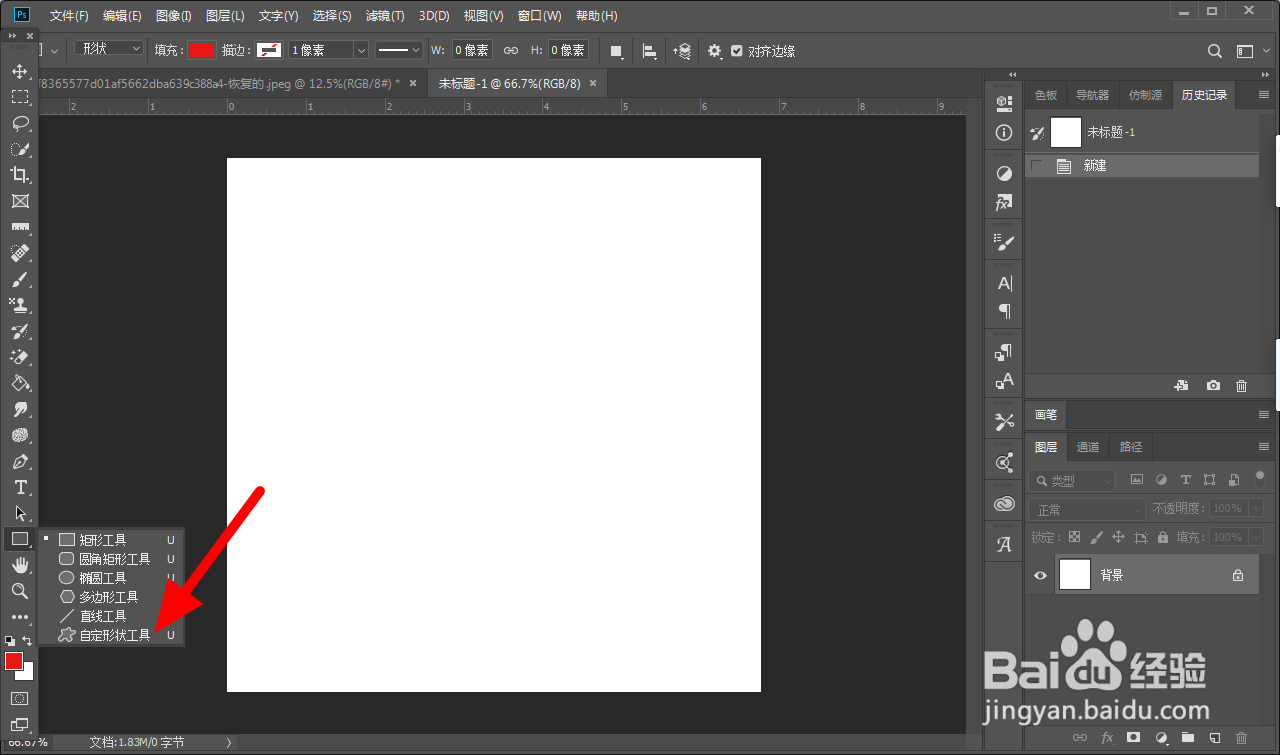The width and height of the screenshot is (1280, 755).
Task: Switch to the 通道 tab
Action: point(1088,447)
